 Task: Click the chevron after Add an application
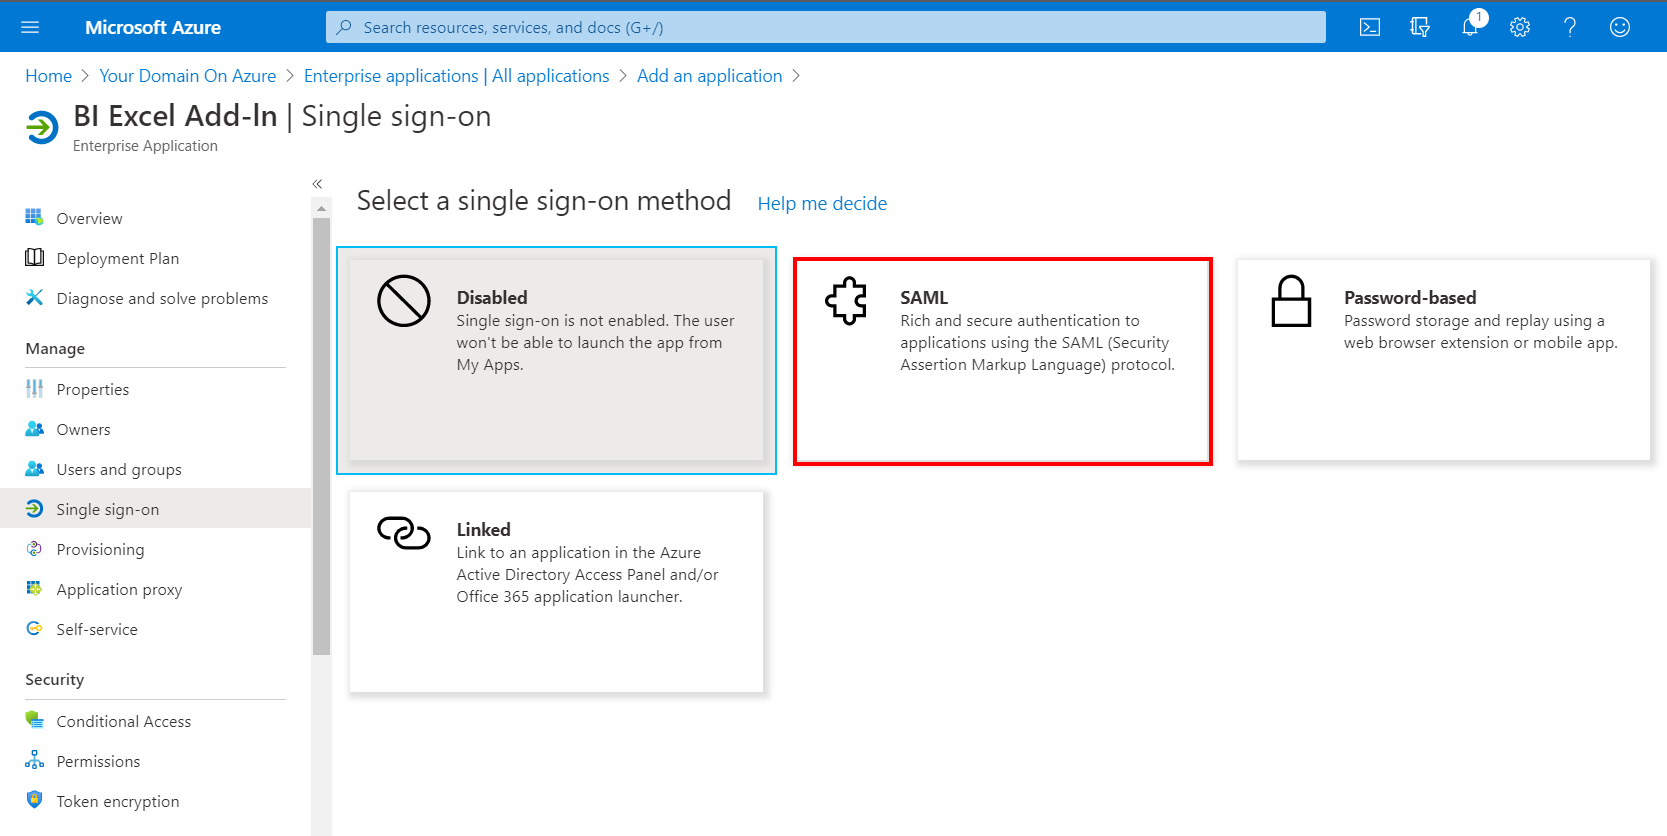(x=796, y=76)
